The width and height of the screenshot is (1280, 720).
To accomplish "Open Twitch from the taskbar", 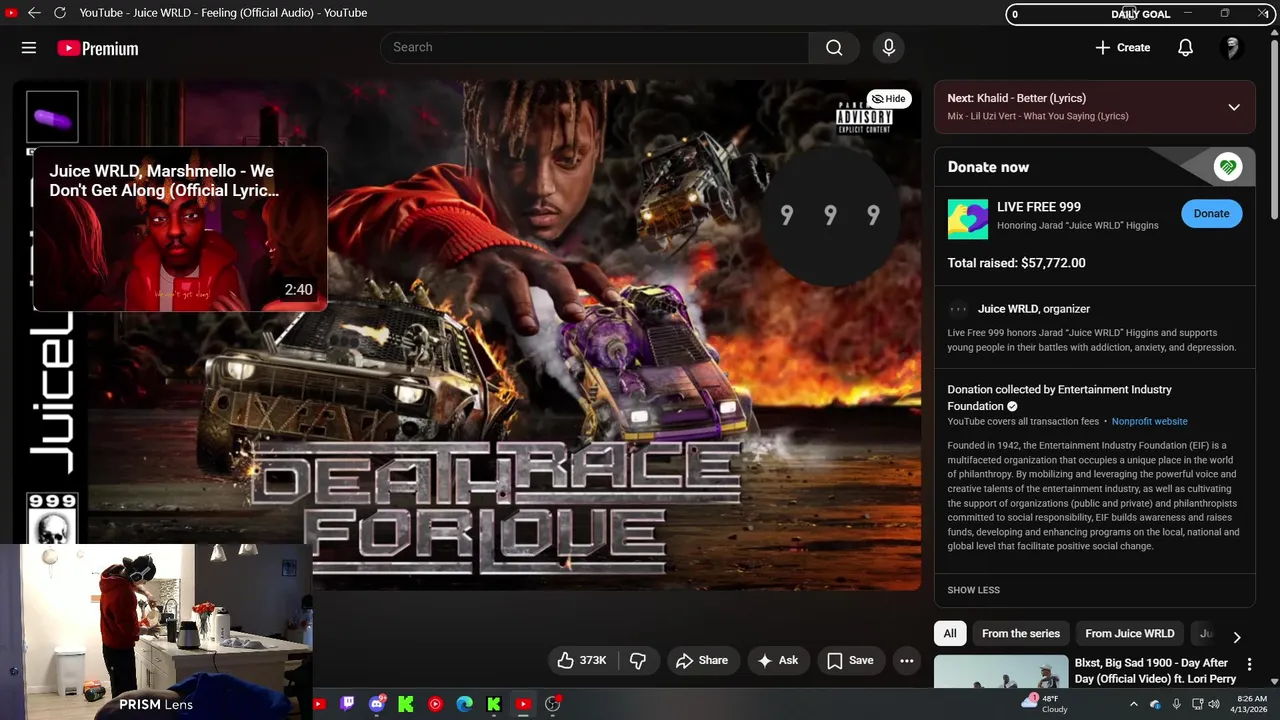I will [x=347, y=704].
